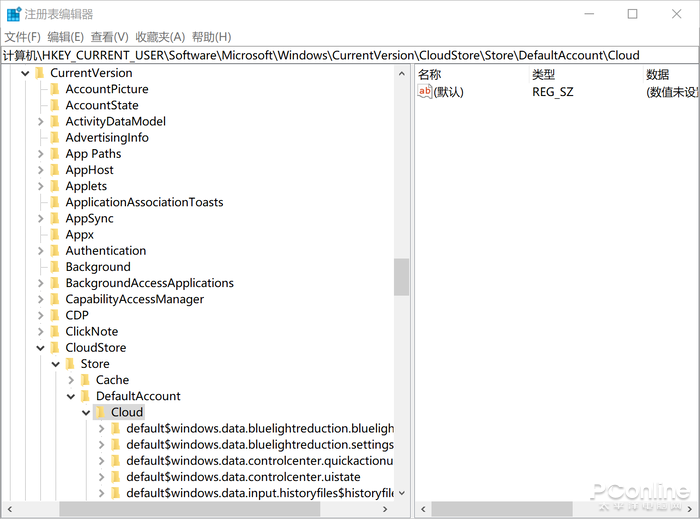Expand the ClickNote key

(41, 332)
